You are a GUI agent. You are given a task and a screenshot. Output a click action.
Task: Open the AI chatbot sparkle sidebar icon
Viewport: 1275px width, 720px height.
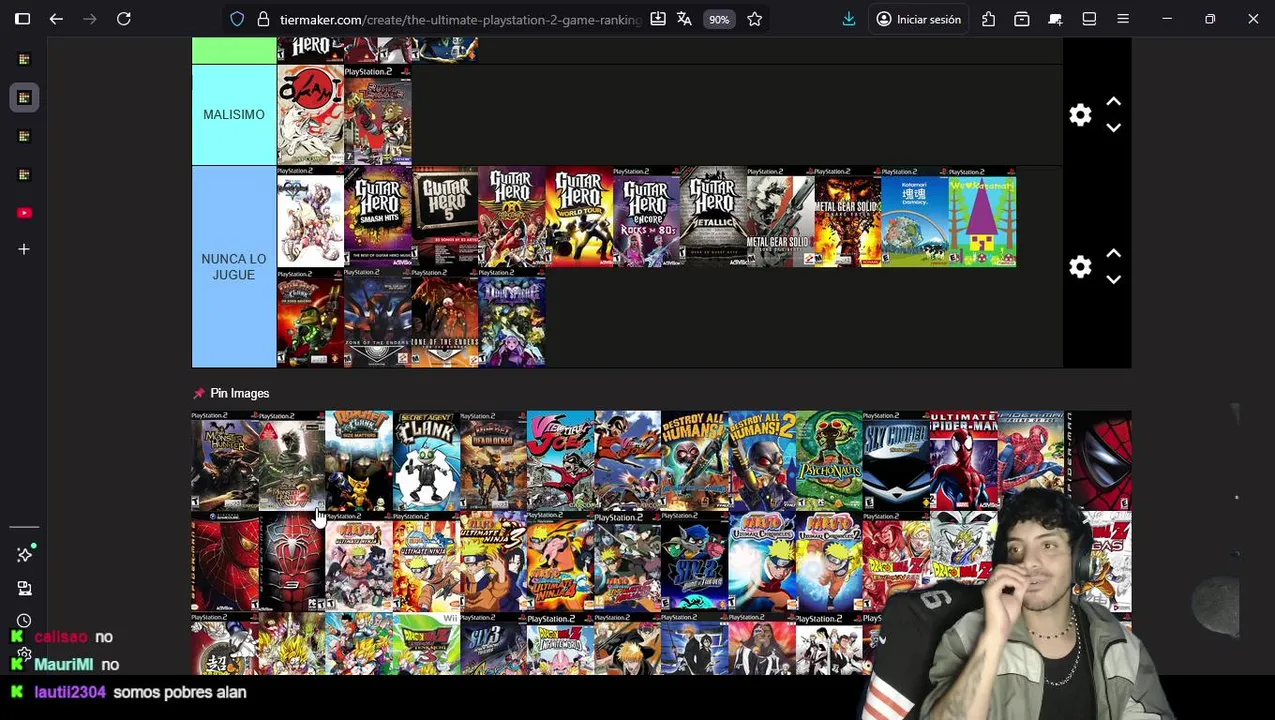click(x=24, y=554)
